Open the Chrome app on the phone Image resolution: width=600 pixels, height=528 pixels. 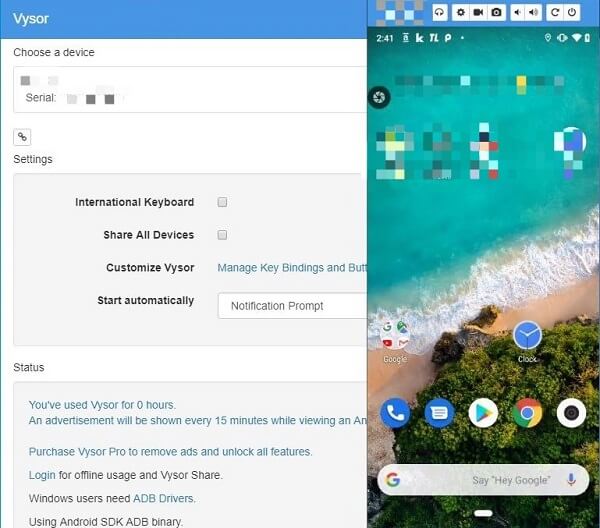(528, 412)
